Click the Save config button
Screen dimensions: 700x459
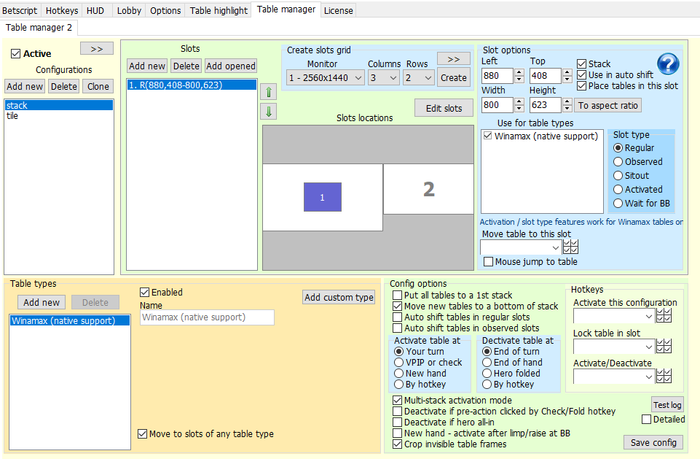[x=653, y=442]
